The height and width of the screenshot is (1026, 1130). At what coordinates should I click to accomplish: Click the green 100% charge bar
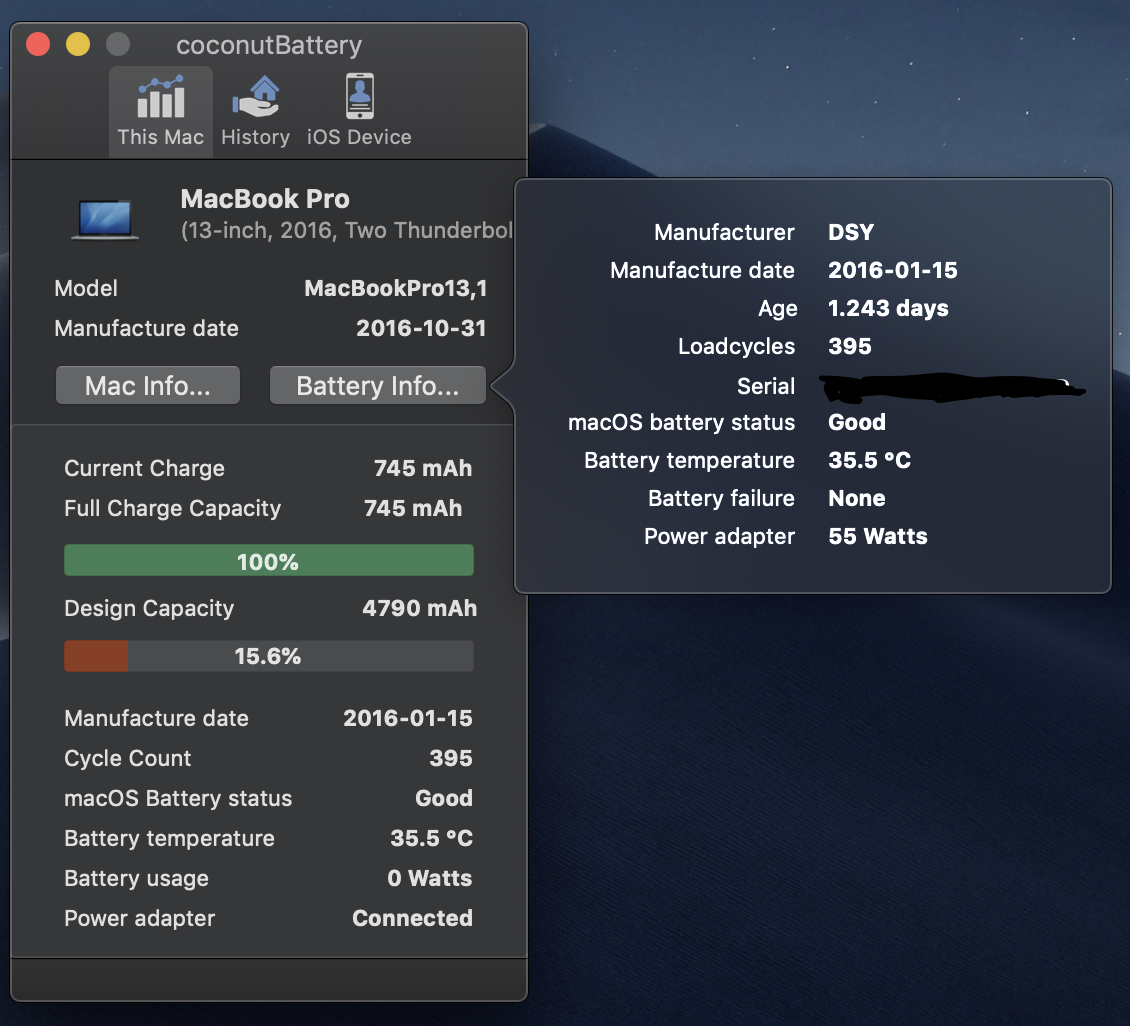(269, 561)
